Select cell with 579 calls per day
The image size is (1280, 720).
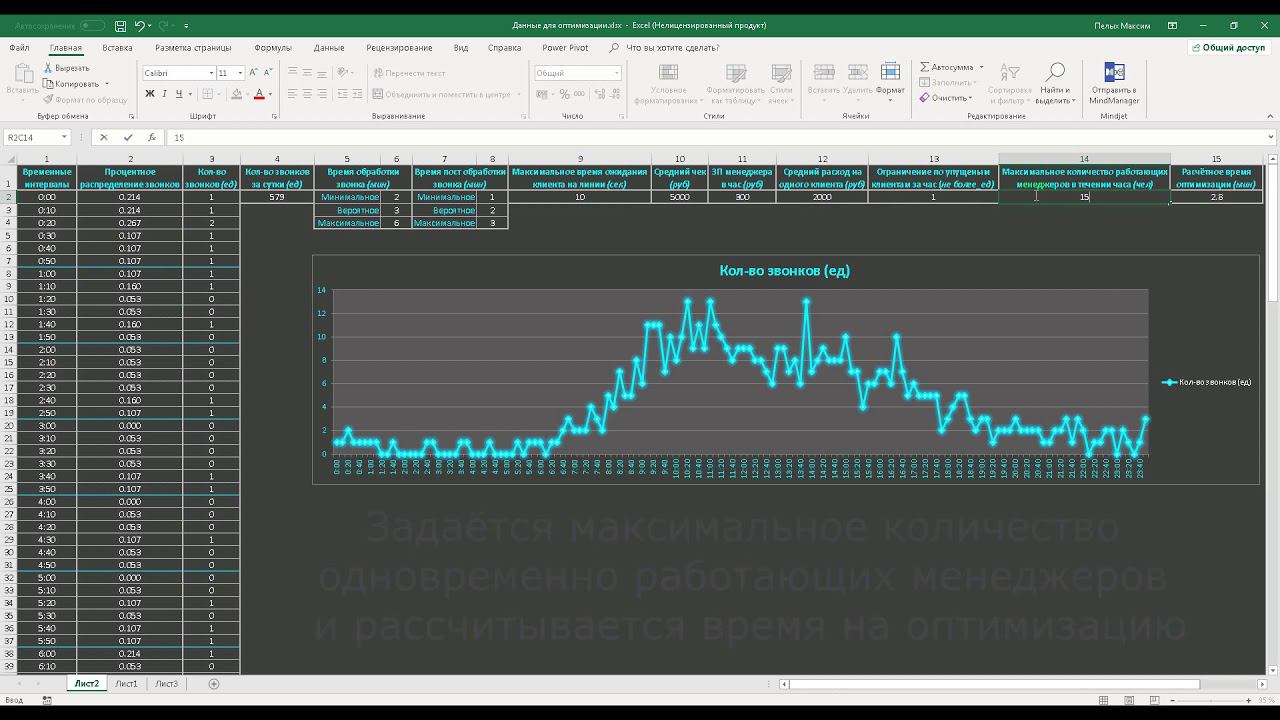tap(277, 197)
